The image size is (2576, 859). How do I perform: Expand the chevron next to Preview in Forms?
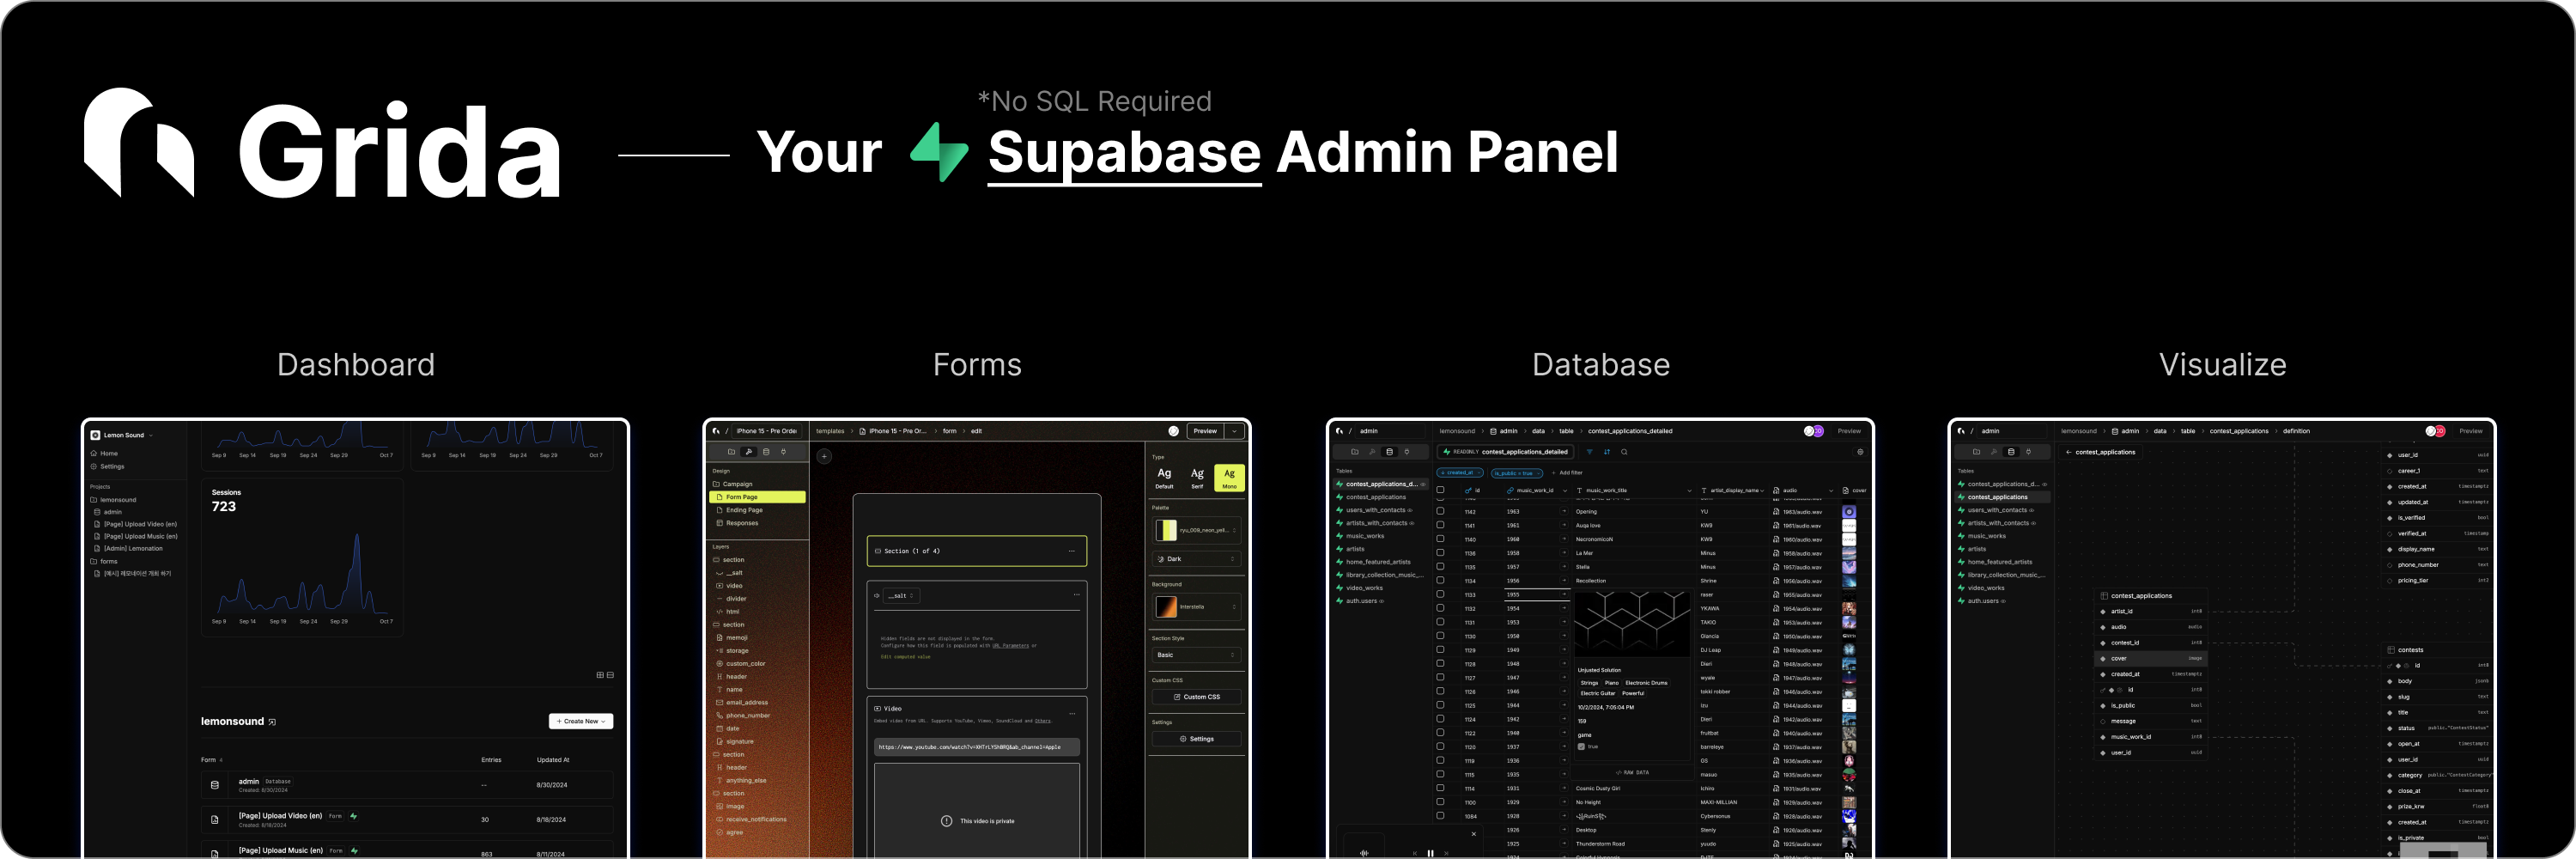click(1235, 431)
